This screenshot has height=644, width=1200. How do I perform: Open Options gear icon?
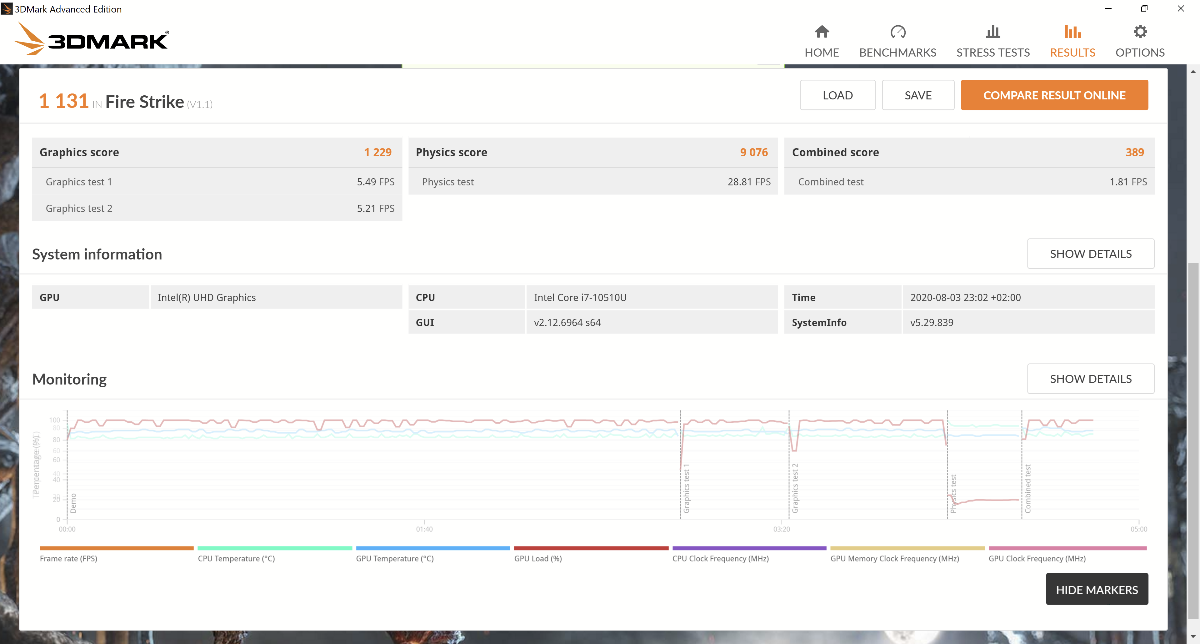(x=1140, y=32)
